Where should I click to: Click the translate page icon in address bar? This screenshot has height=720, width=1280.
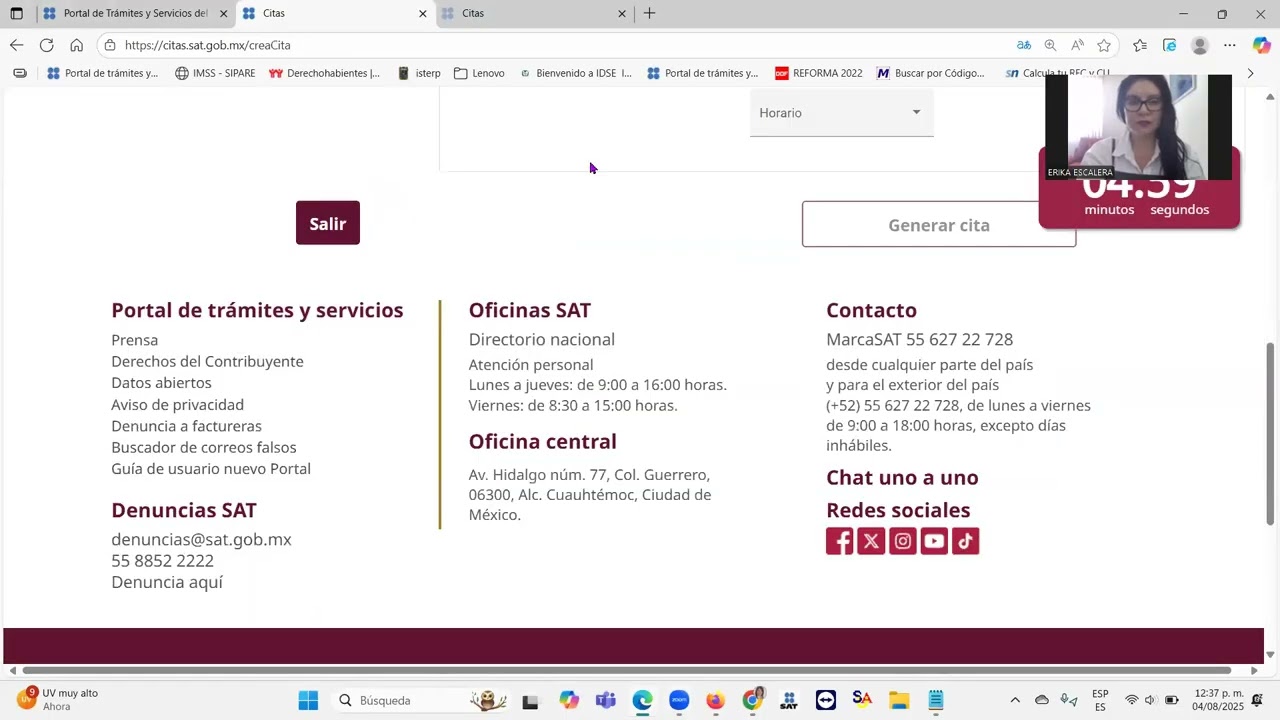pos(1024,45)
